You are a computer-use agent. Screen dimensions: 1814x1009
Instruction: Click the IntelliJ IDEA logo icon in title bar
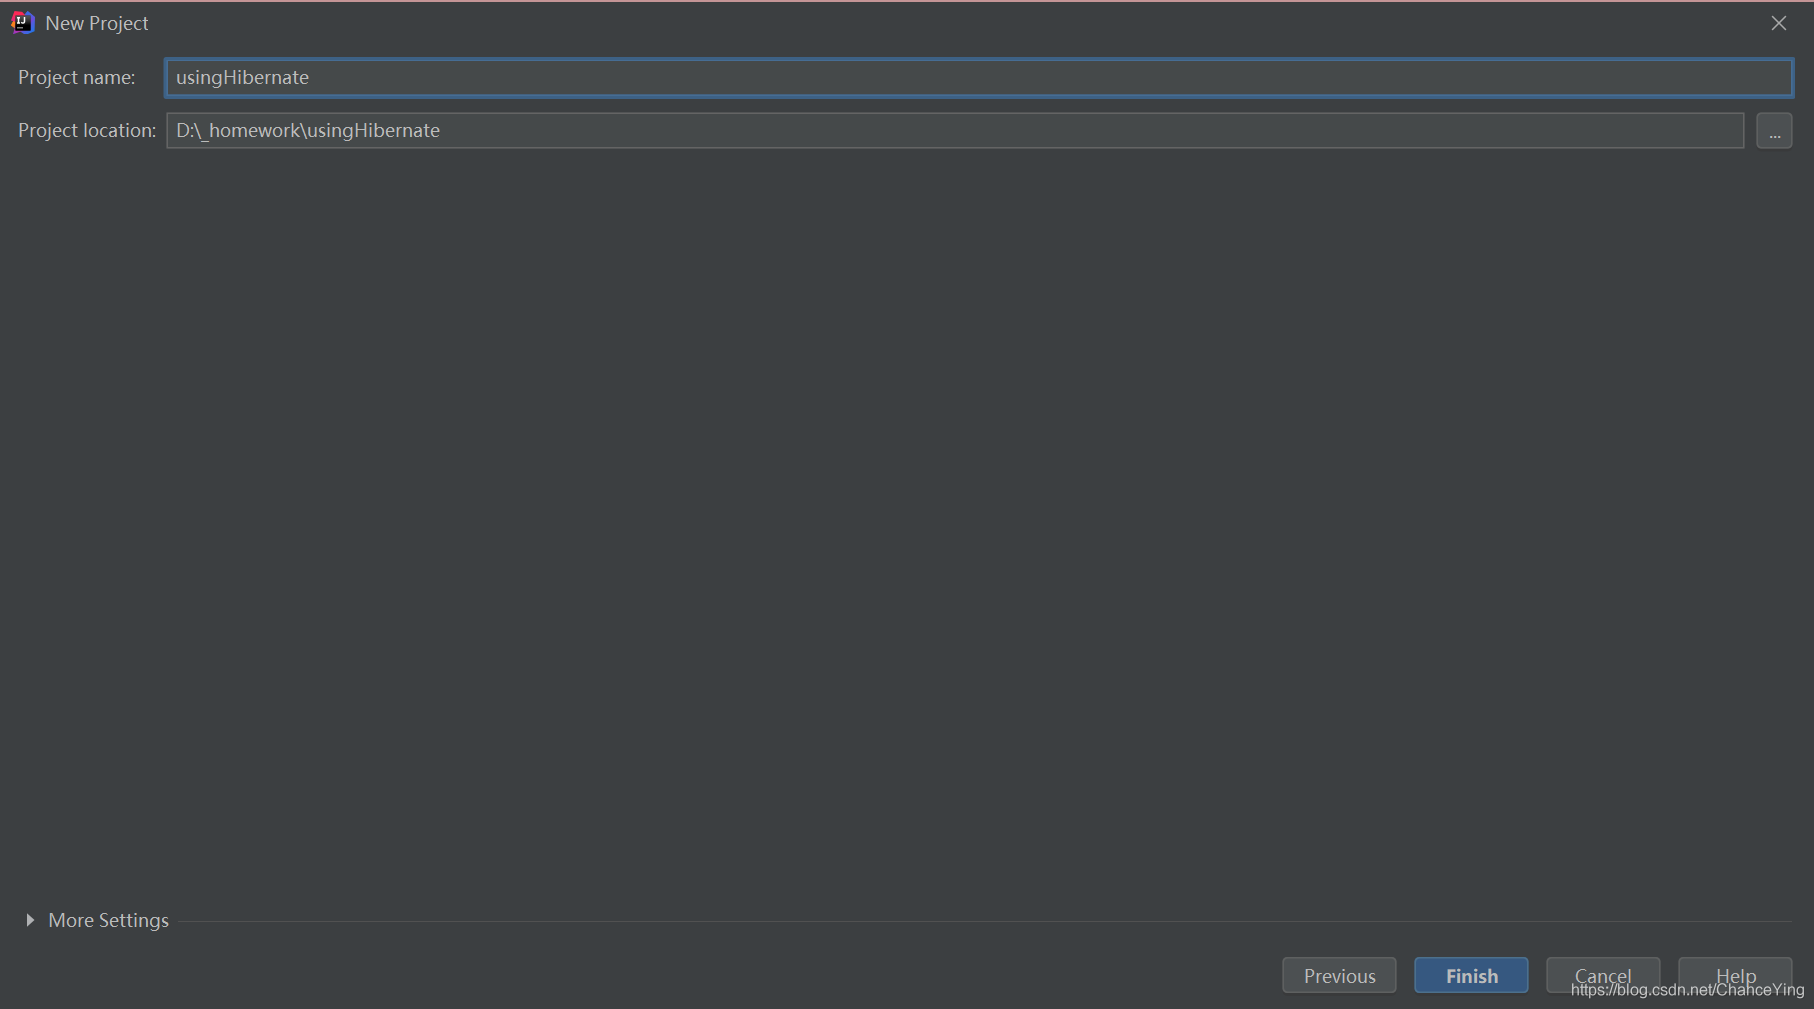pyautogui.click(x=22, y=22)
